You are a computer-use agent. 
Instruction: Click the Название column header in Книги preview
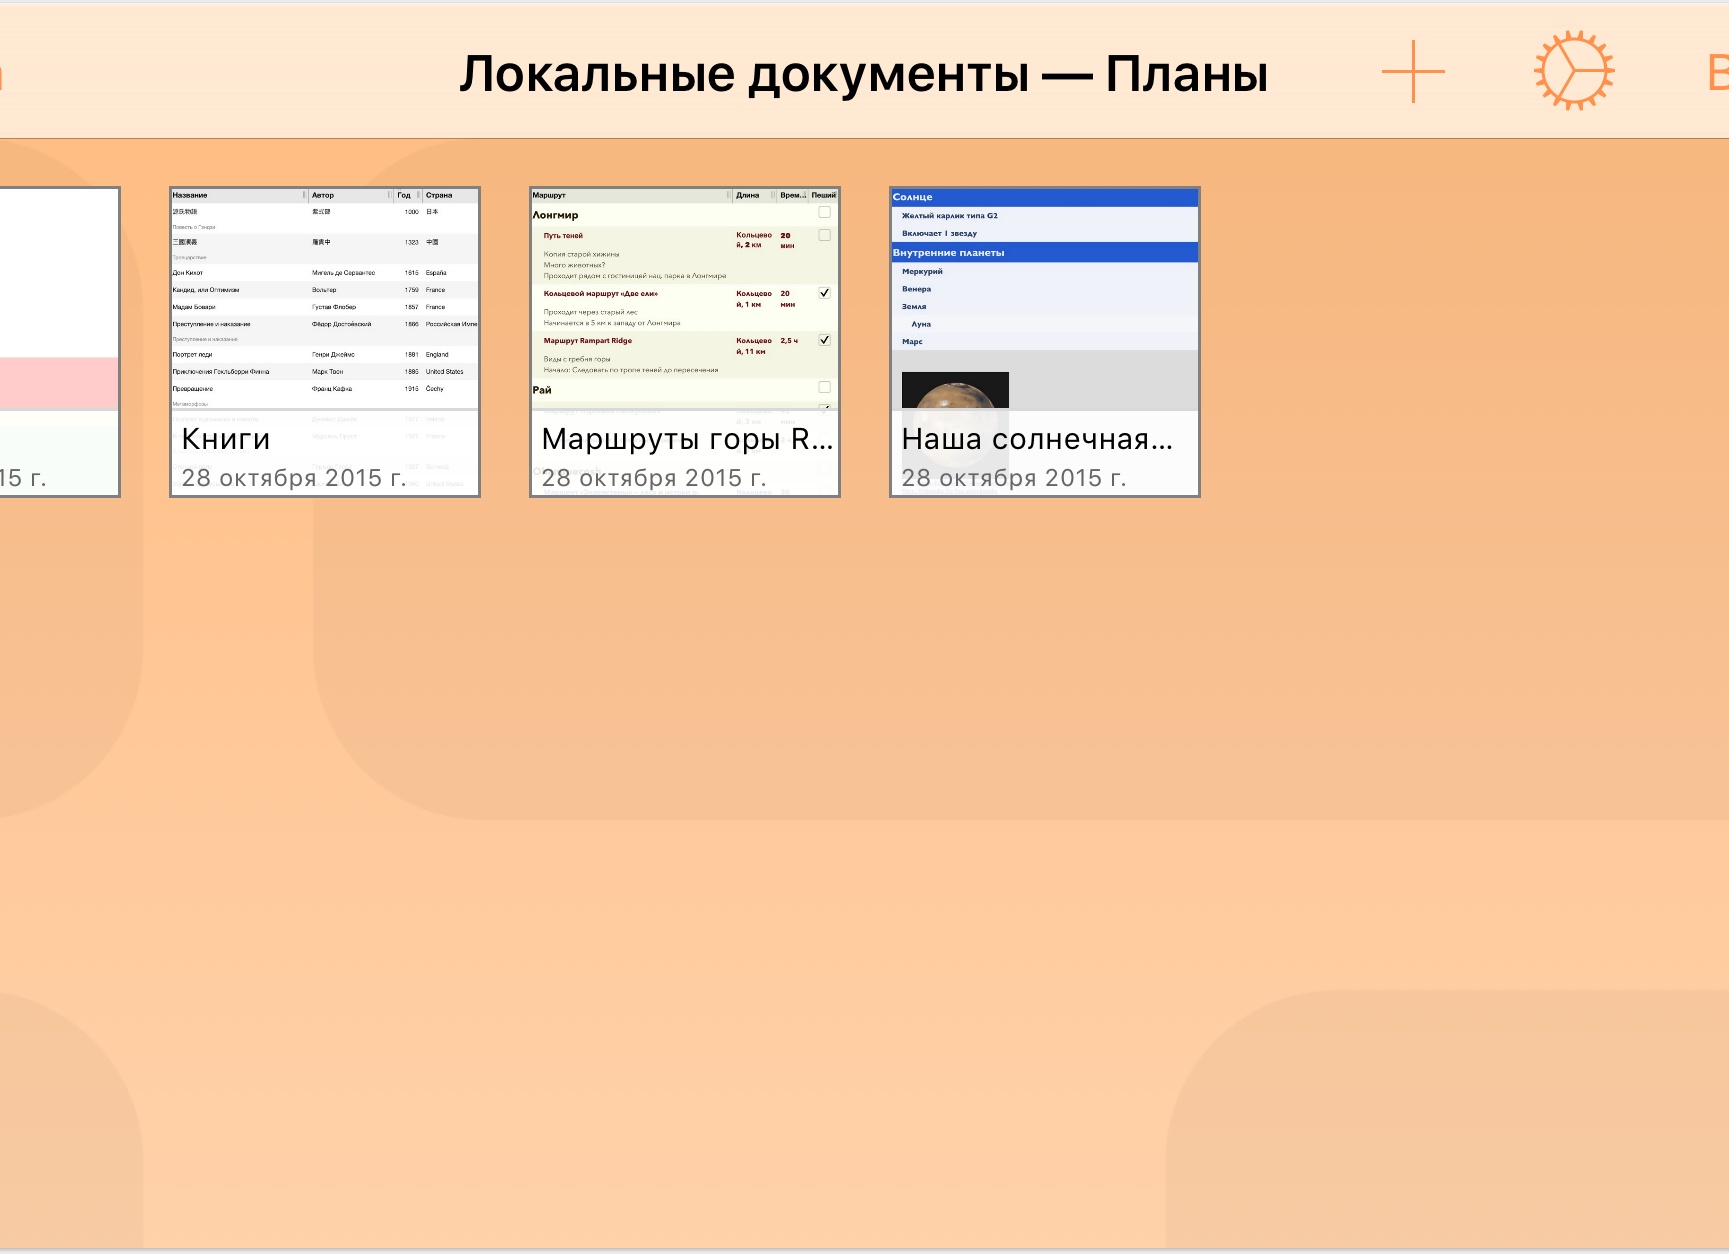190,195
